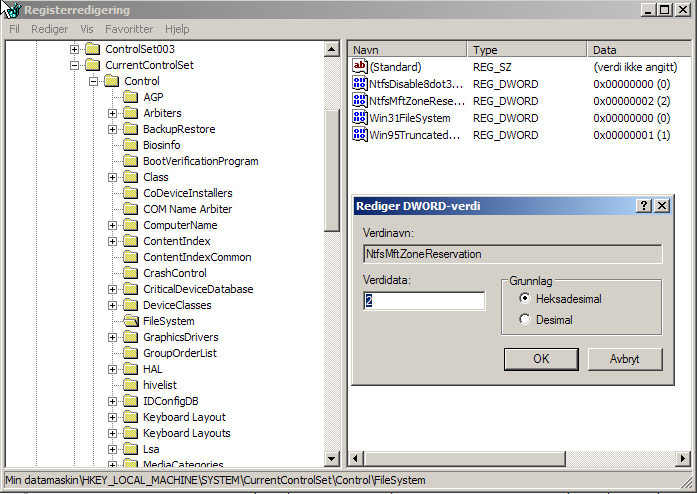The image size is (697, 494).
Task: Click the Verdidata input field
Action: [x=424, y=301]
